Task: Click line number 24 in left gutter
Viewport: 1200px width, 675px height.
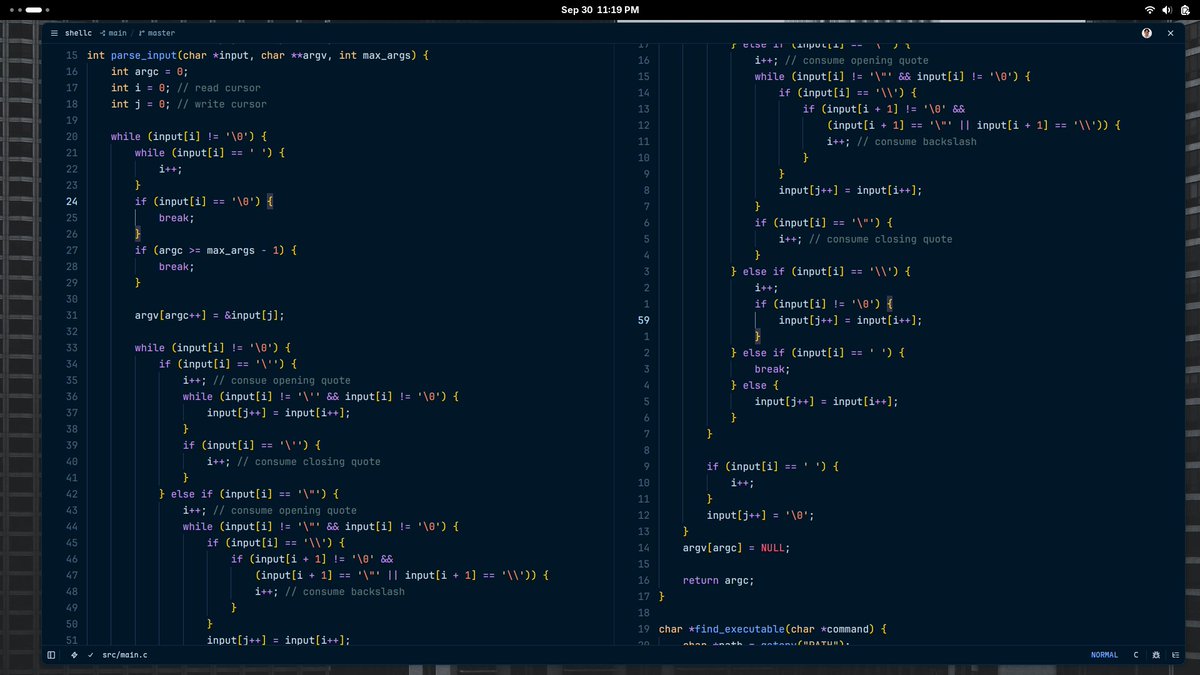Action: (x=72, y=201)
